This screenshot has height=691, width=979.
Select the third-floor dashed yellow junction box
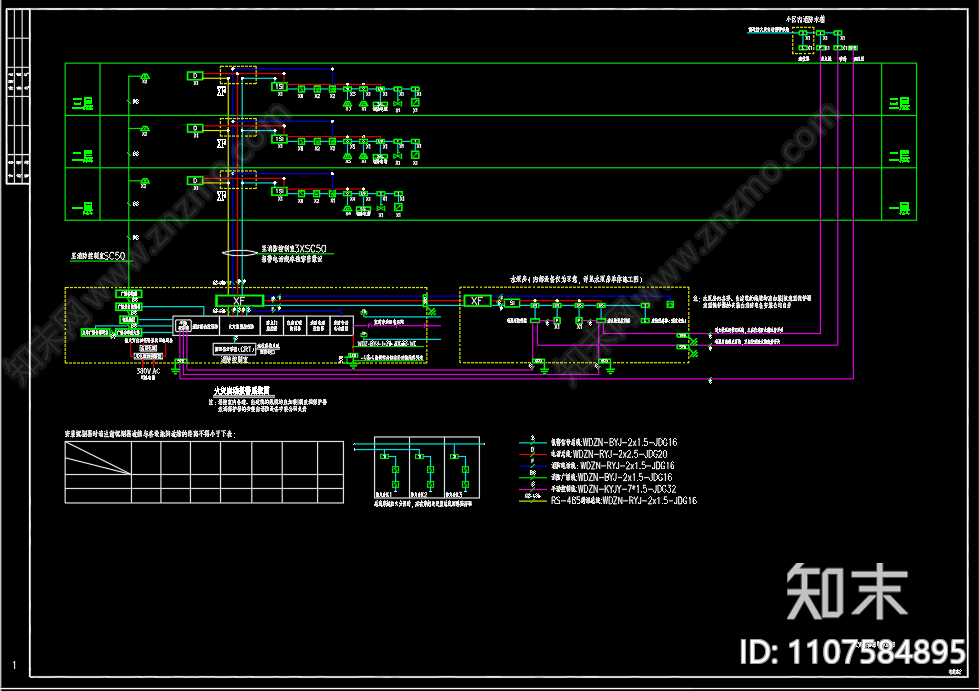tap(239, 75)
